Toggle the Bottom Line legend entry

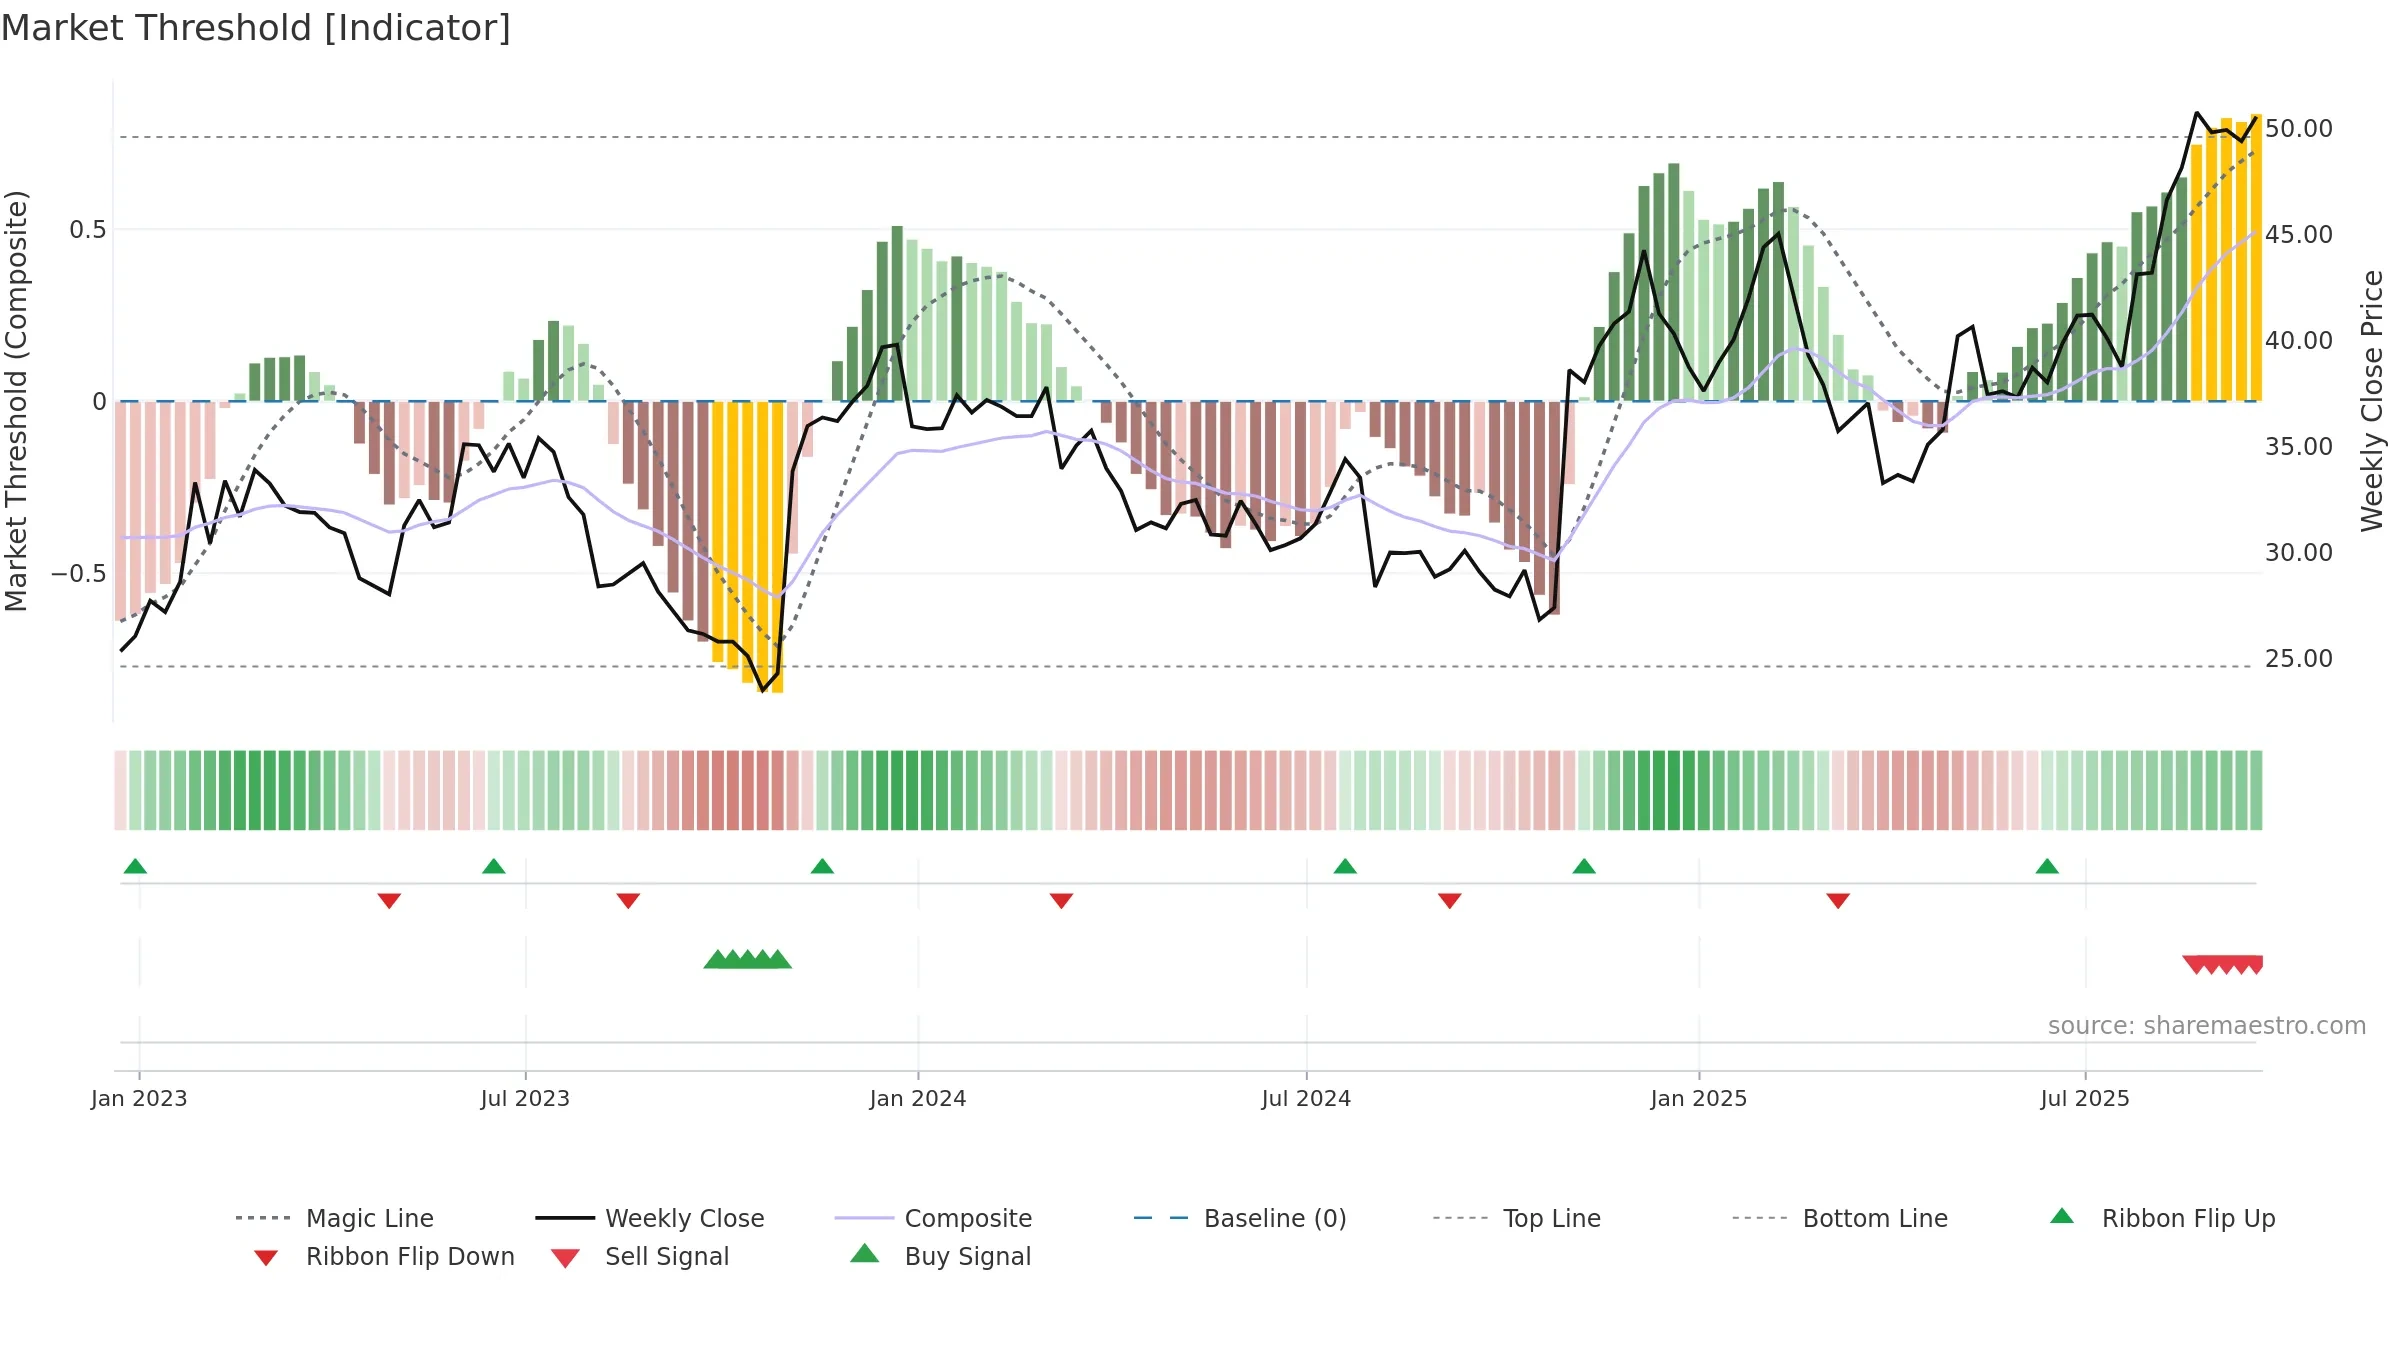1840,1218
